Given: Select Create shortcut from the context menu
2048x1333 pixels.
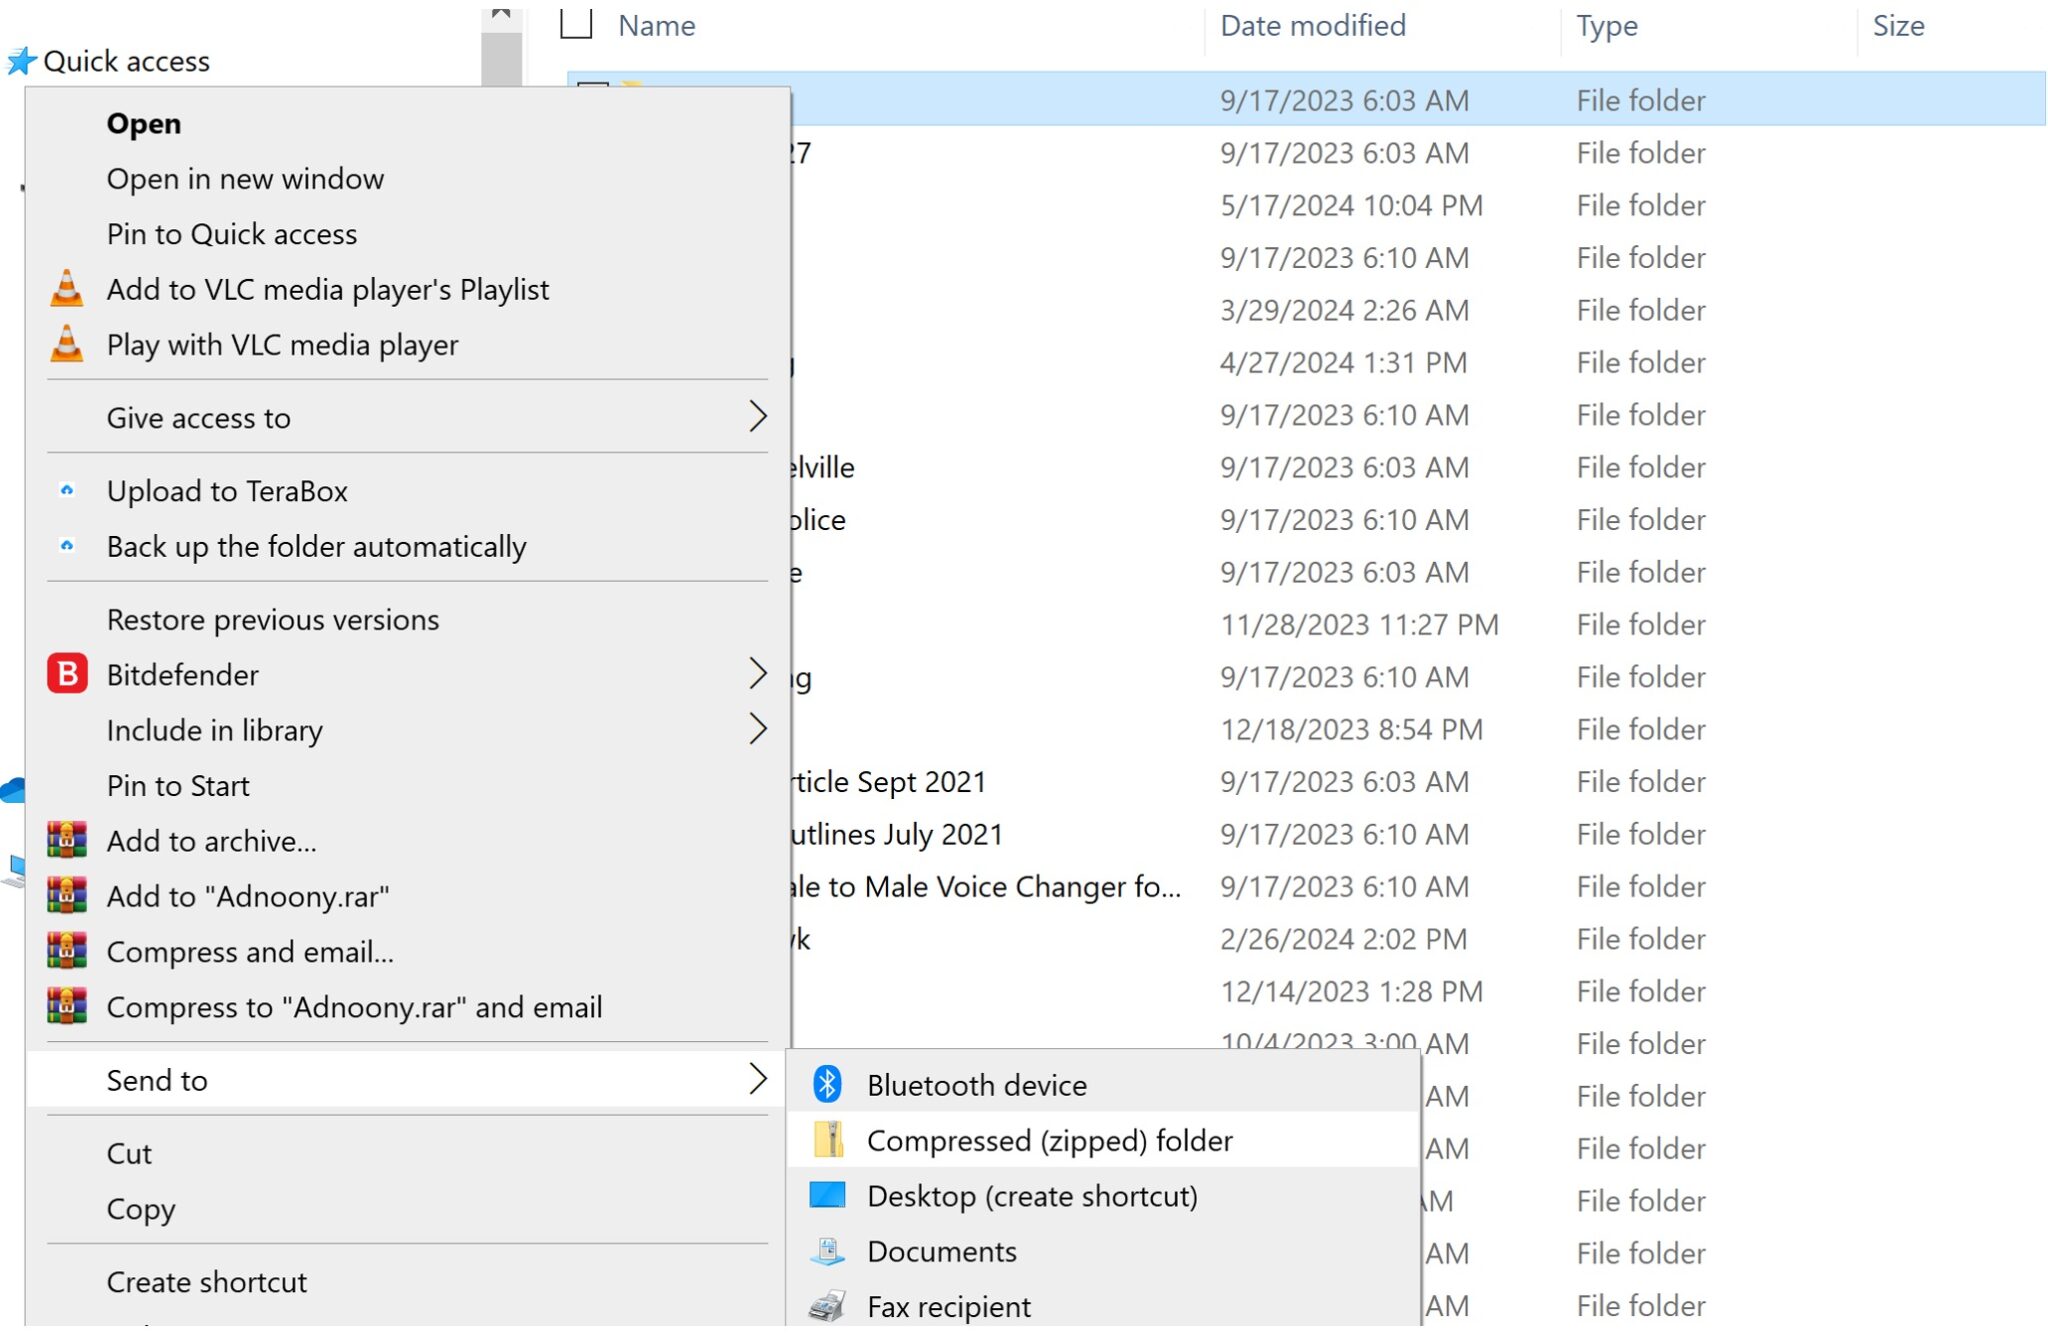Looking at the screenshot, I should [207, 1282].
